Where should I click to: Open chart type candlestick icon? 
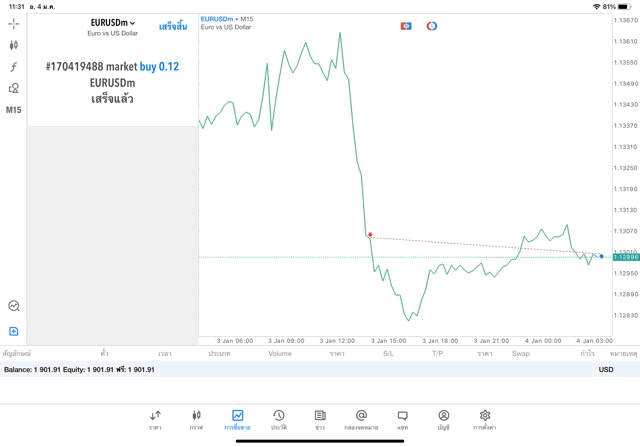point(14,45)
